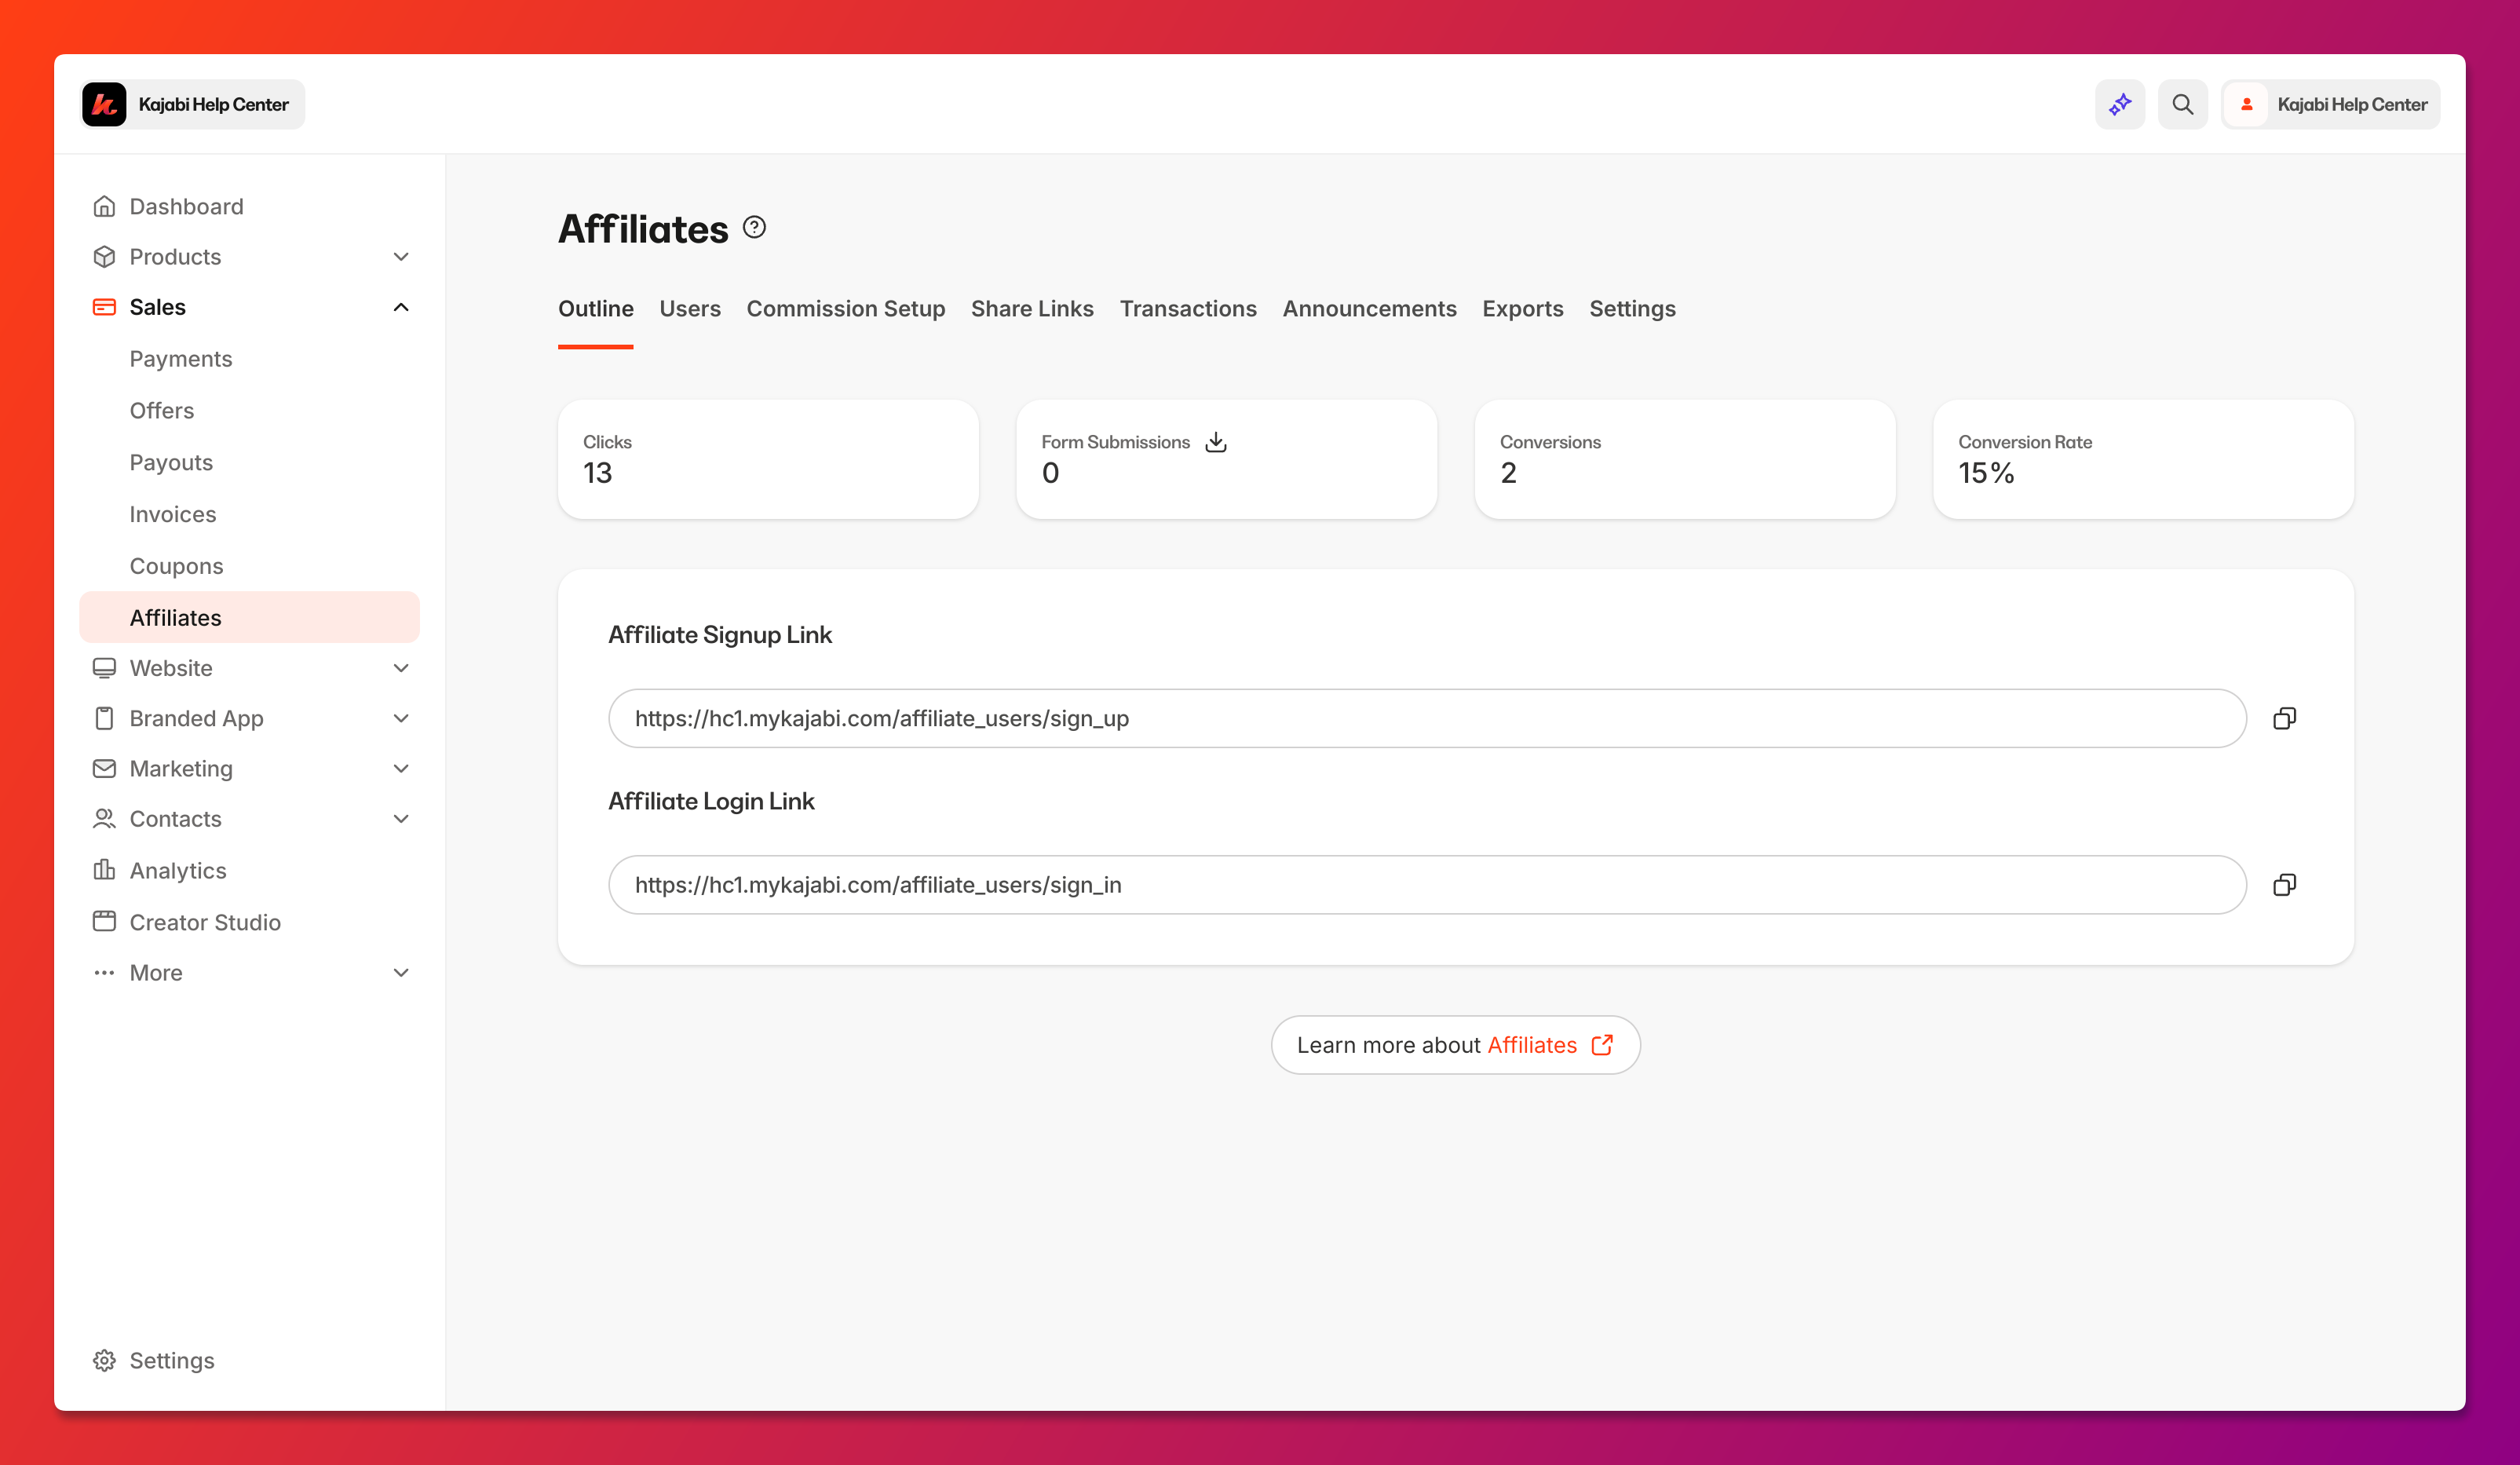Image resolution: width=2520 pixels, height=1465 pixels.
Task: Open the Kajabi Help Center account menu
Action: (2330, 104)
